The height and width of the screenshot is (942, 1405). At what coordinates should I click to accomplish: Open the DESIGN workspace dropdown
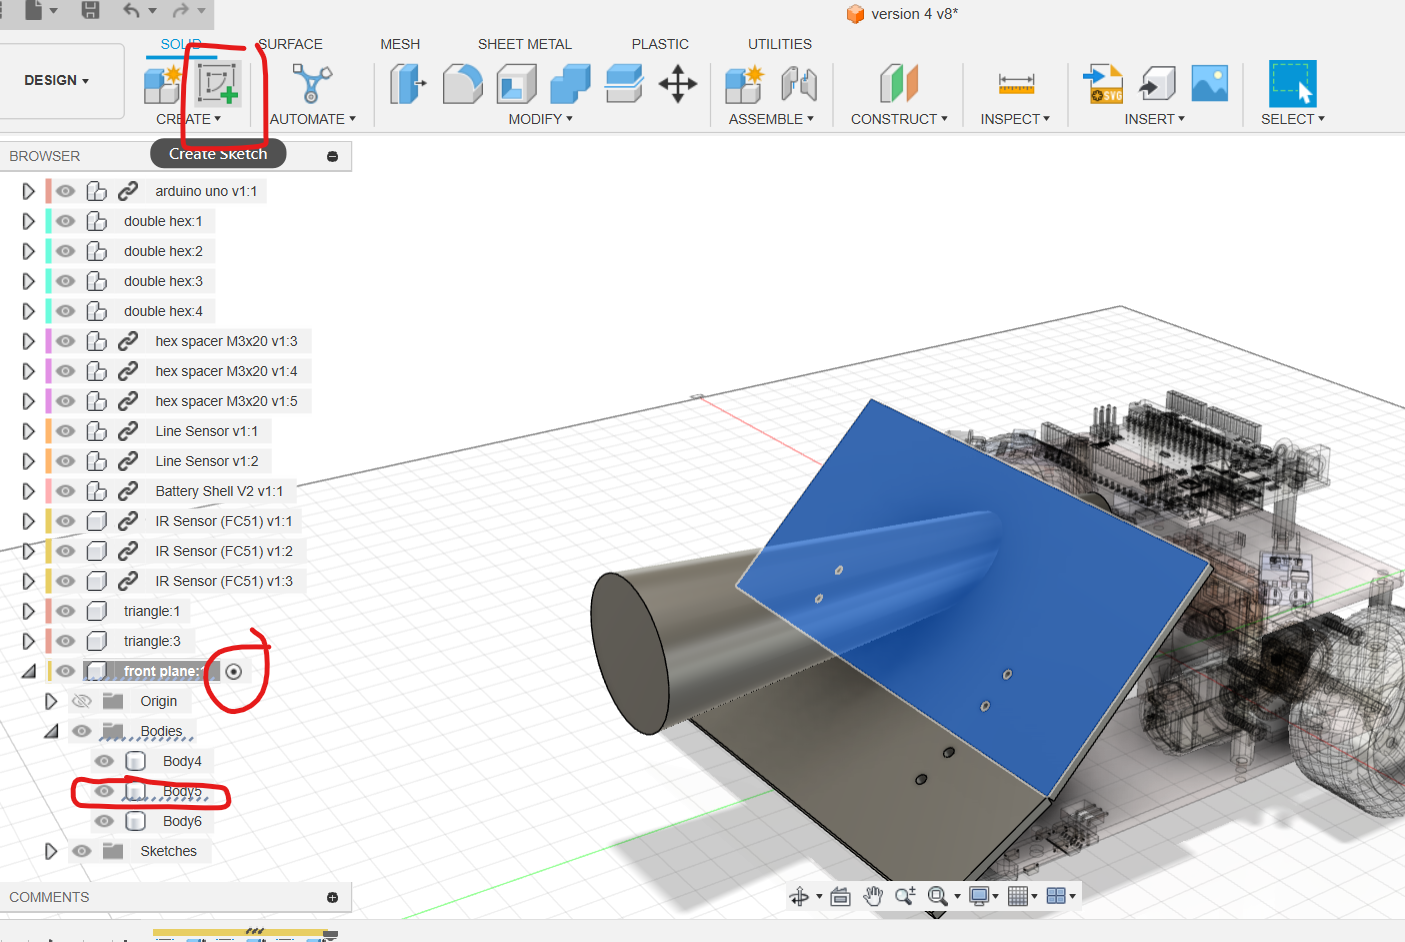(57, 80)
